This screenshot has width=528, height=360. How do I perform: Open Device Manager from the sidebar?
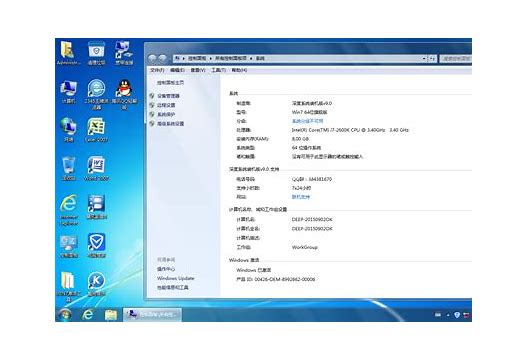click(168, 96)
